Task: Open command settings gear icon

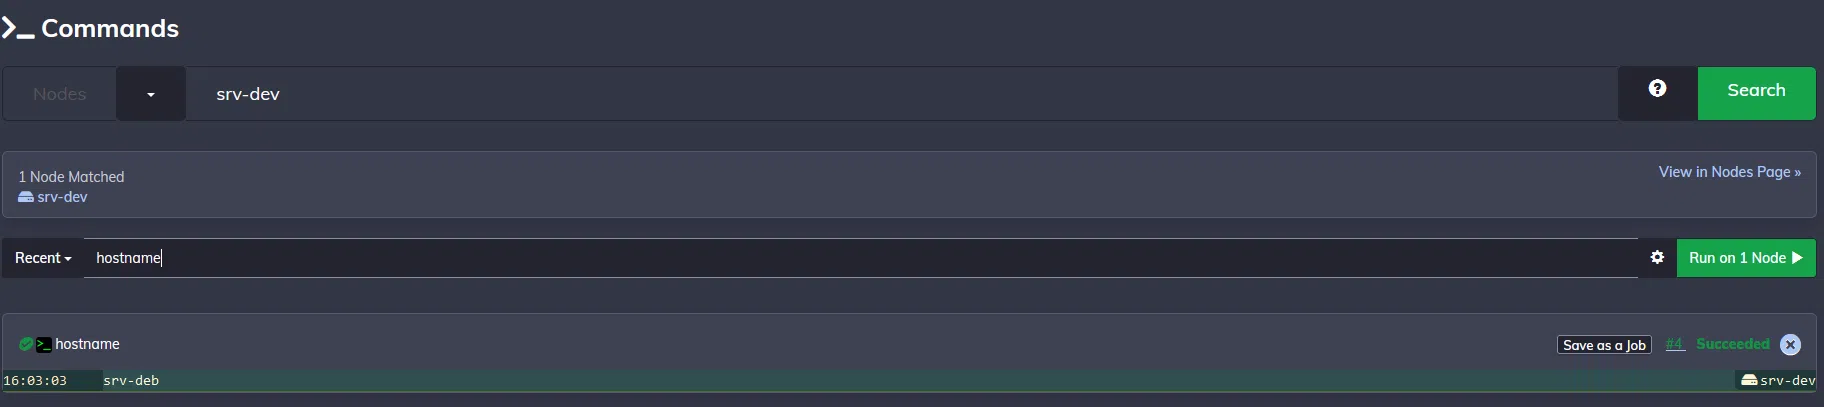Action: 1657,258
